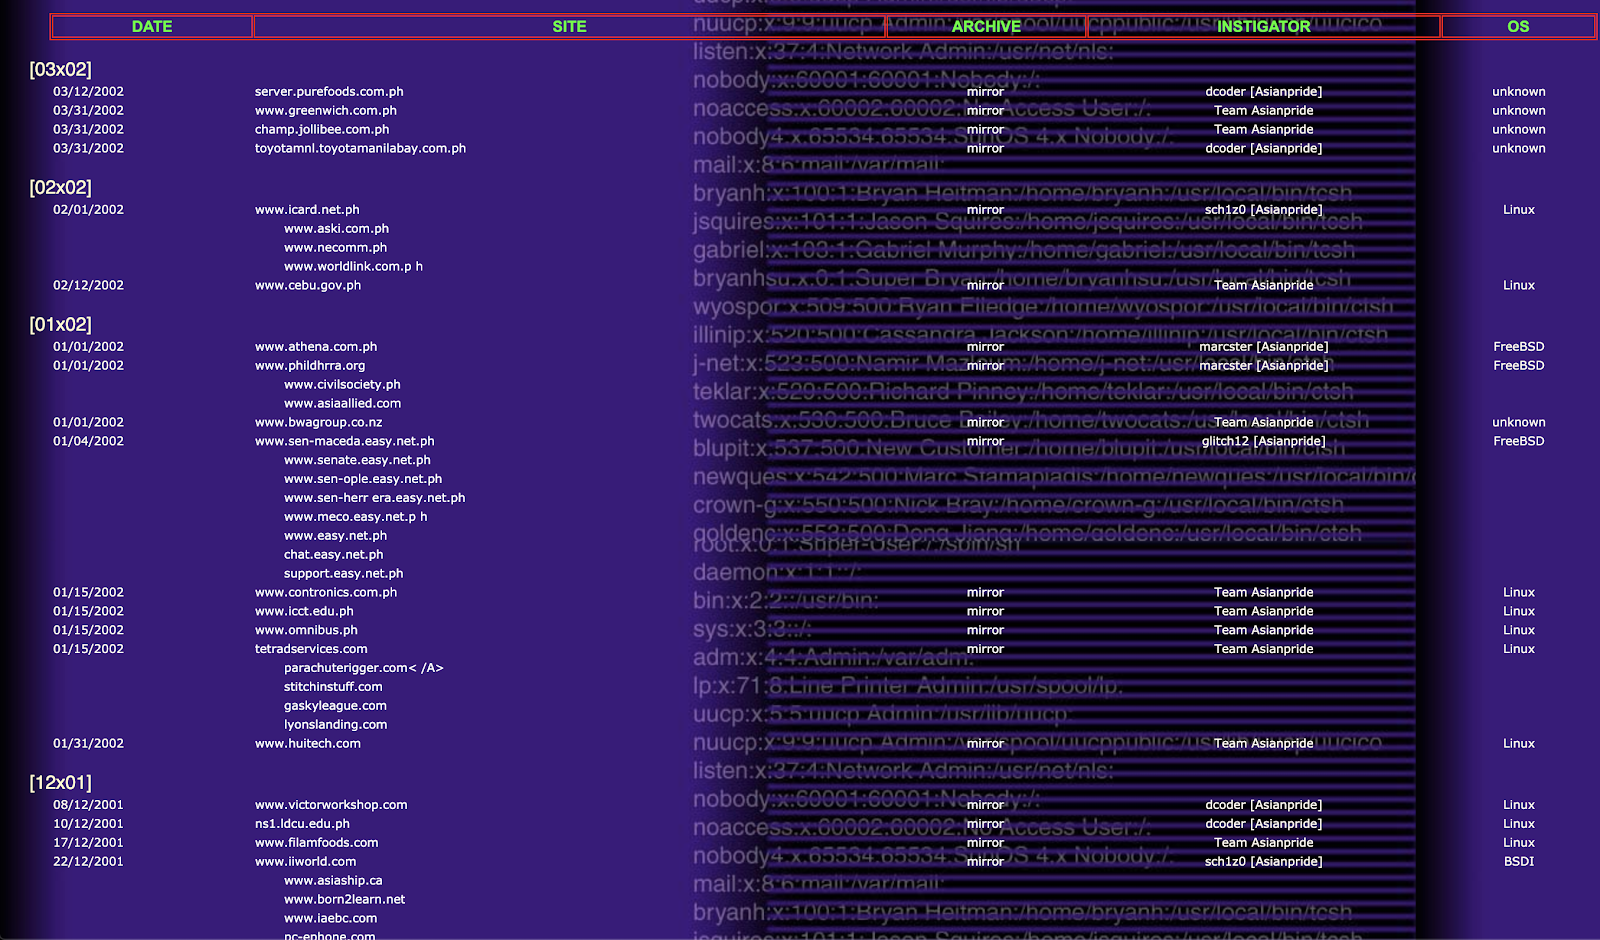This screenshot has width=1600, height=940.
Task: Open www.sen-maceda.easy.net.ph link
Action: tap(345, 442)
